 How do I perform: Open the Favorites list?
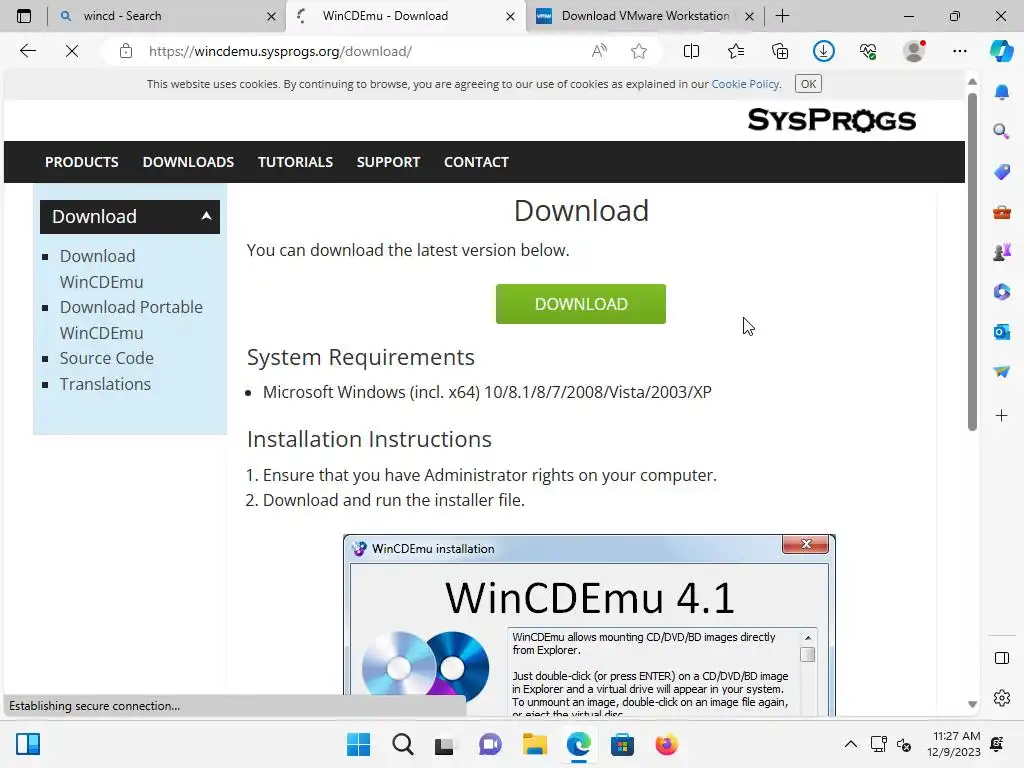[x=736, y=51]
